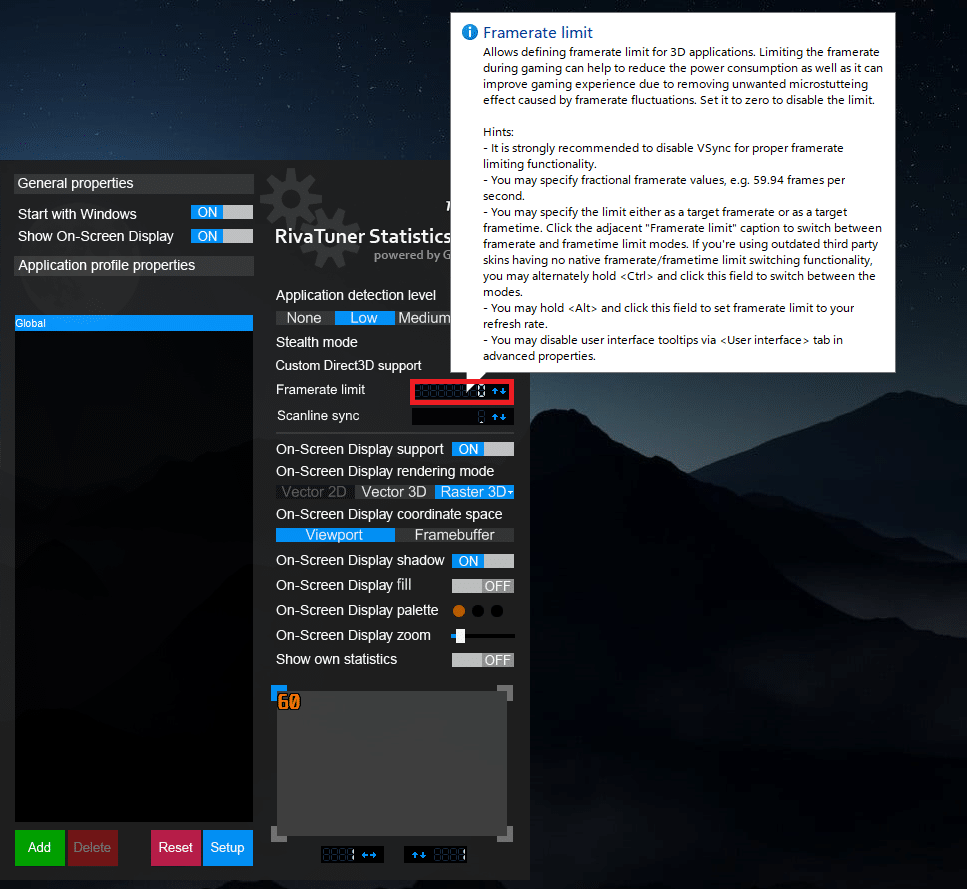Open the Raster 3D dropdown arrow
This screenshot has height=889, width=967.
(511, 492)
